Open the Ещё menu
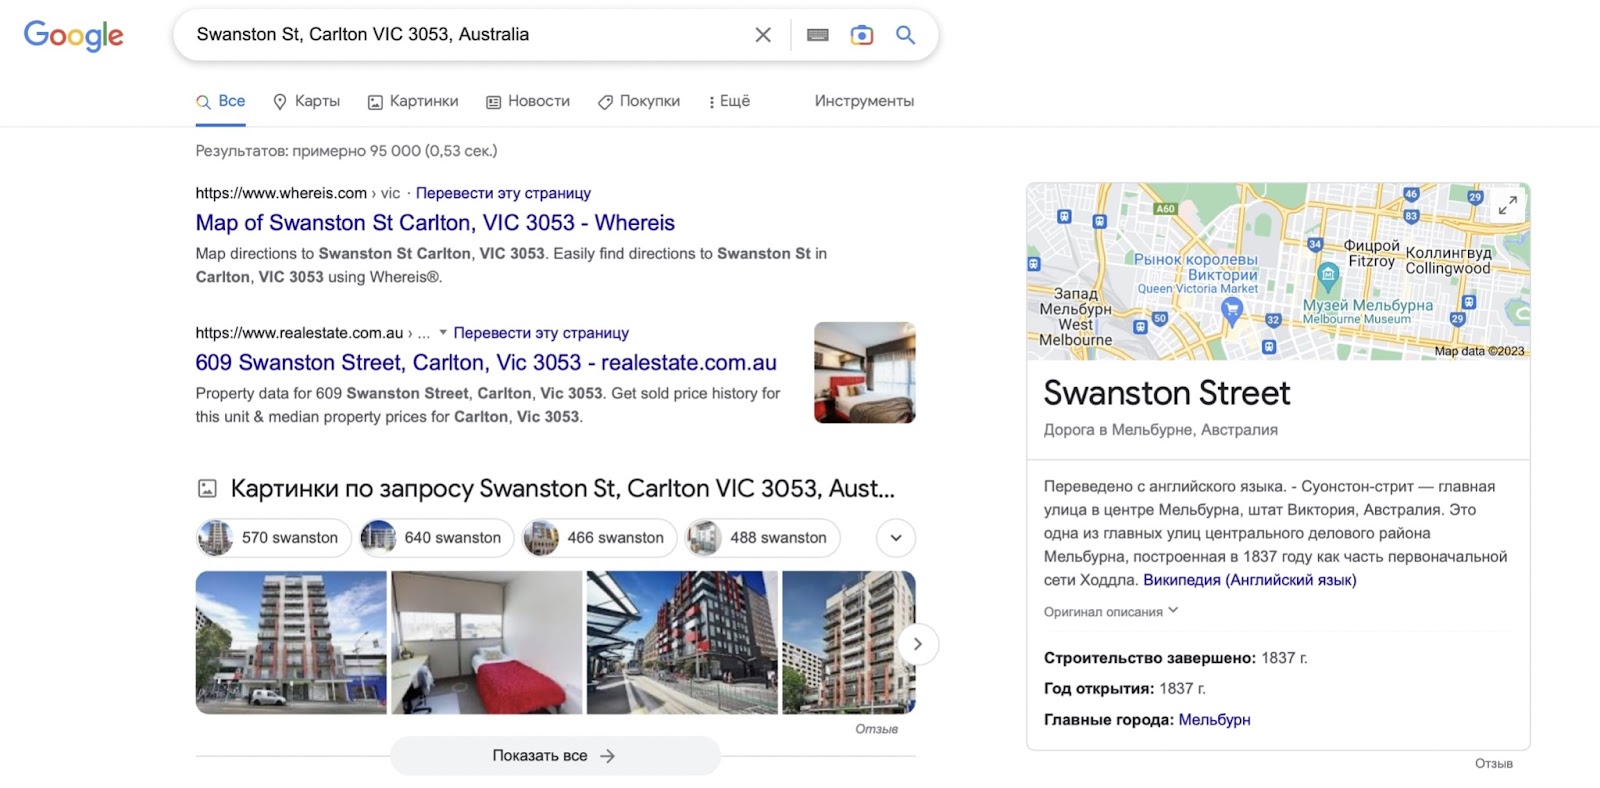 click(x=729, y=101)
